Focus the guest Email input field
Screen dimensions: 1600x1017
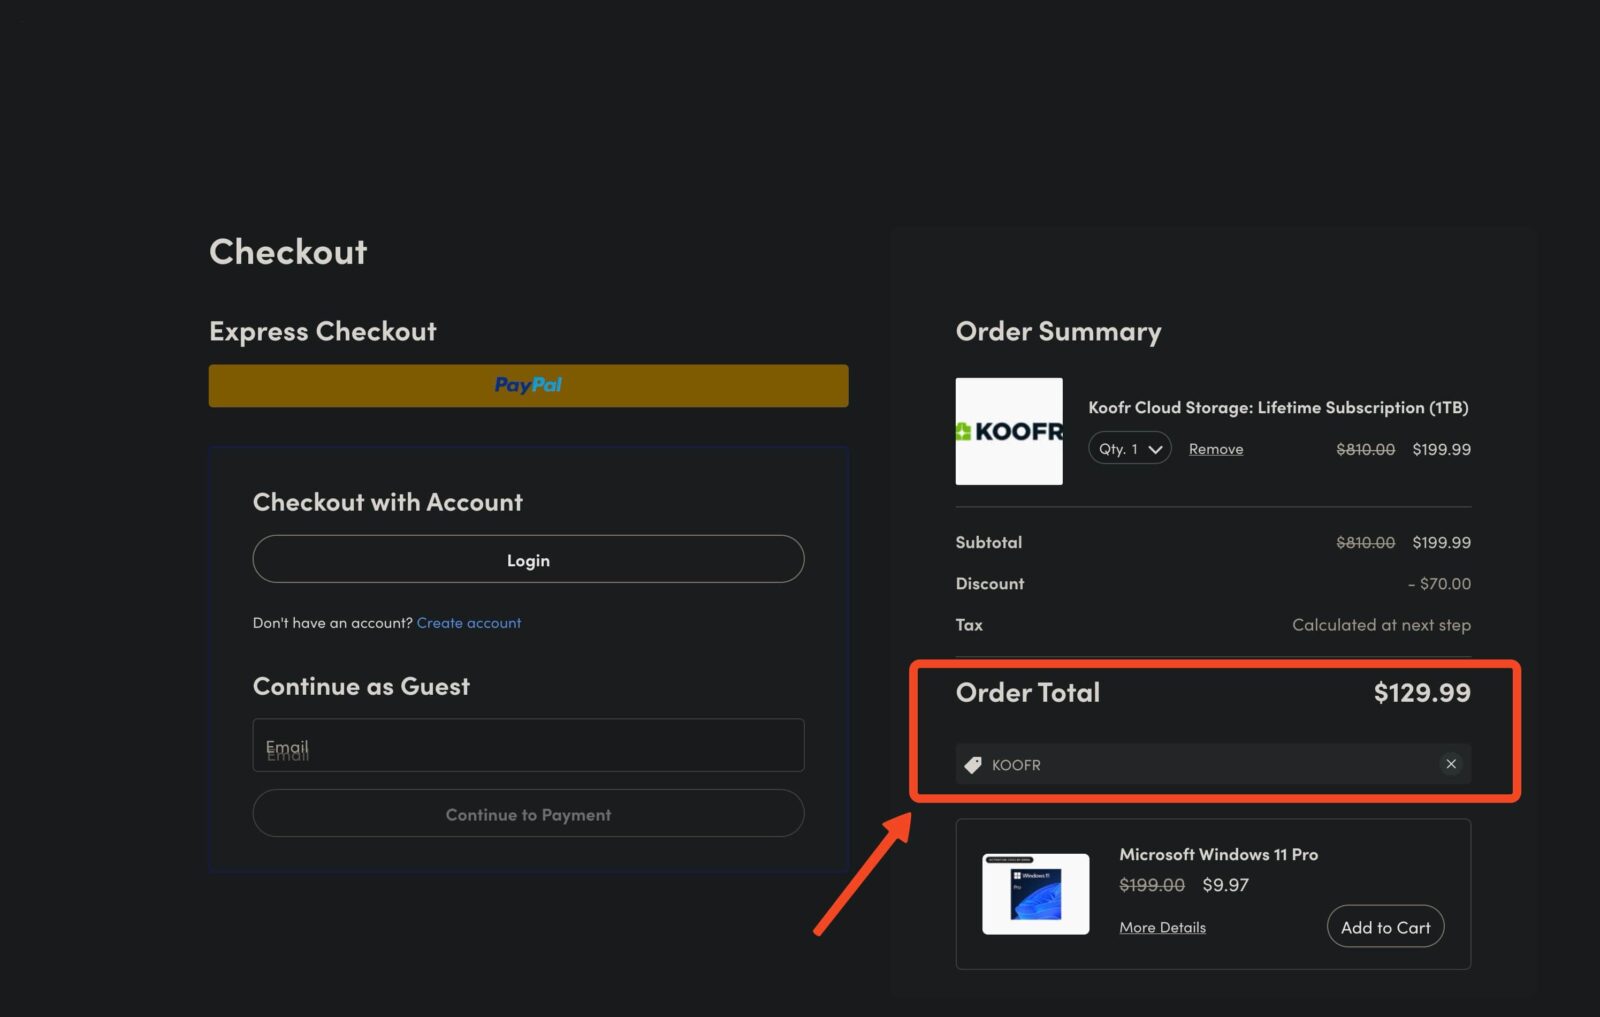coord(528,746)
